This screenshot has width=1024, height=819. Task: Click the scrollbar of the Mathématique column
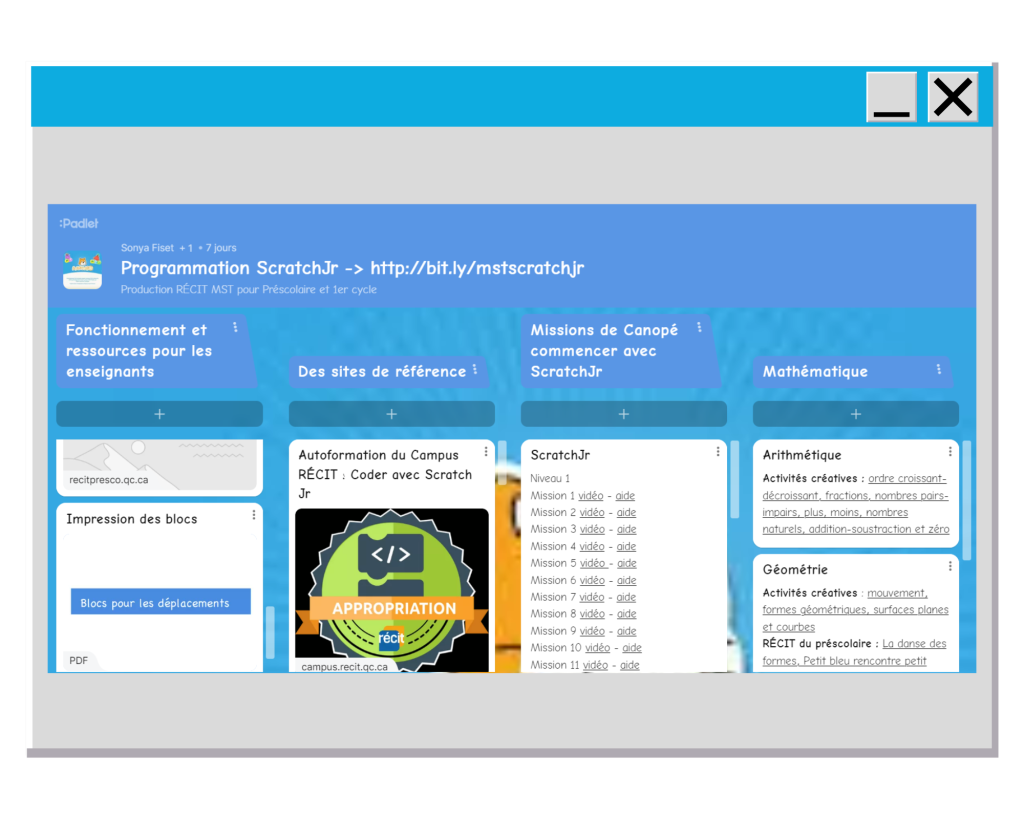967,500
